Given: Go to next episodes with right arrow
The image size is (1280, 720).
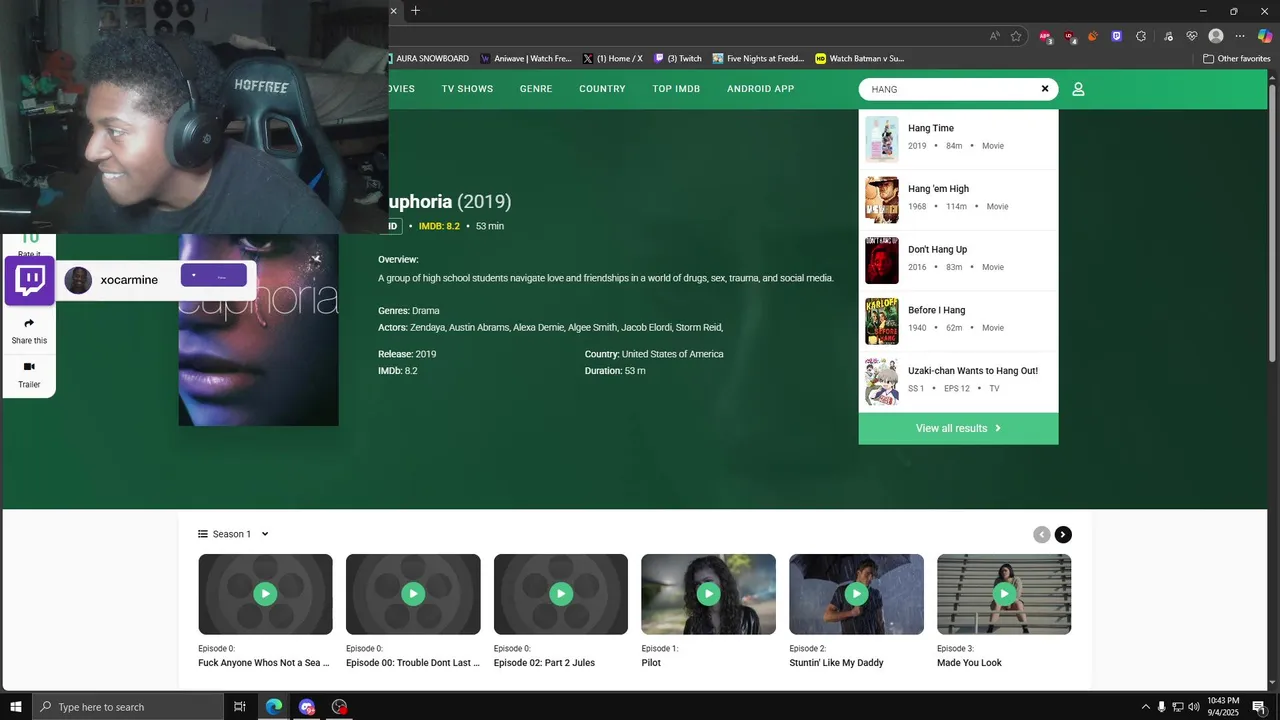Looking at the screenshot, I should click(1063, 535).
